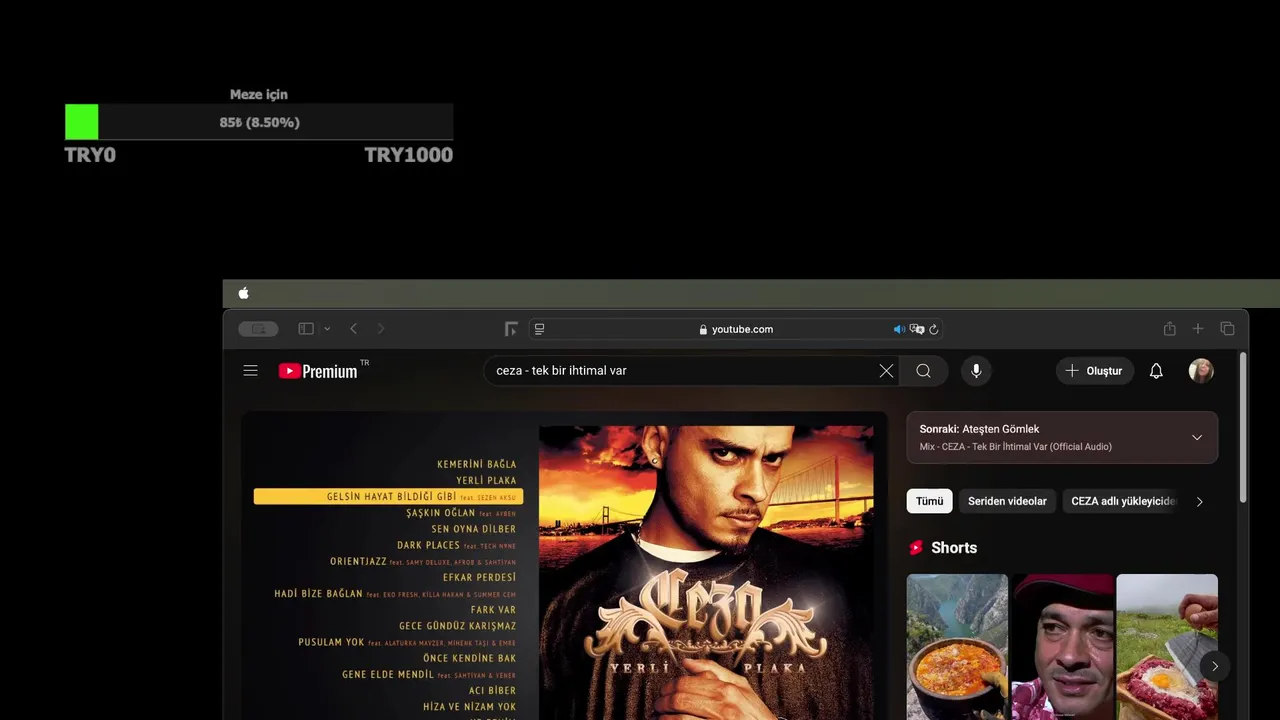This screenshot has width=1280, height=720.
Task: Click Mix - CEZA - Tek Bir İhtimal Var text
Action: click(x=1015, y=447)
